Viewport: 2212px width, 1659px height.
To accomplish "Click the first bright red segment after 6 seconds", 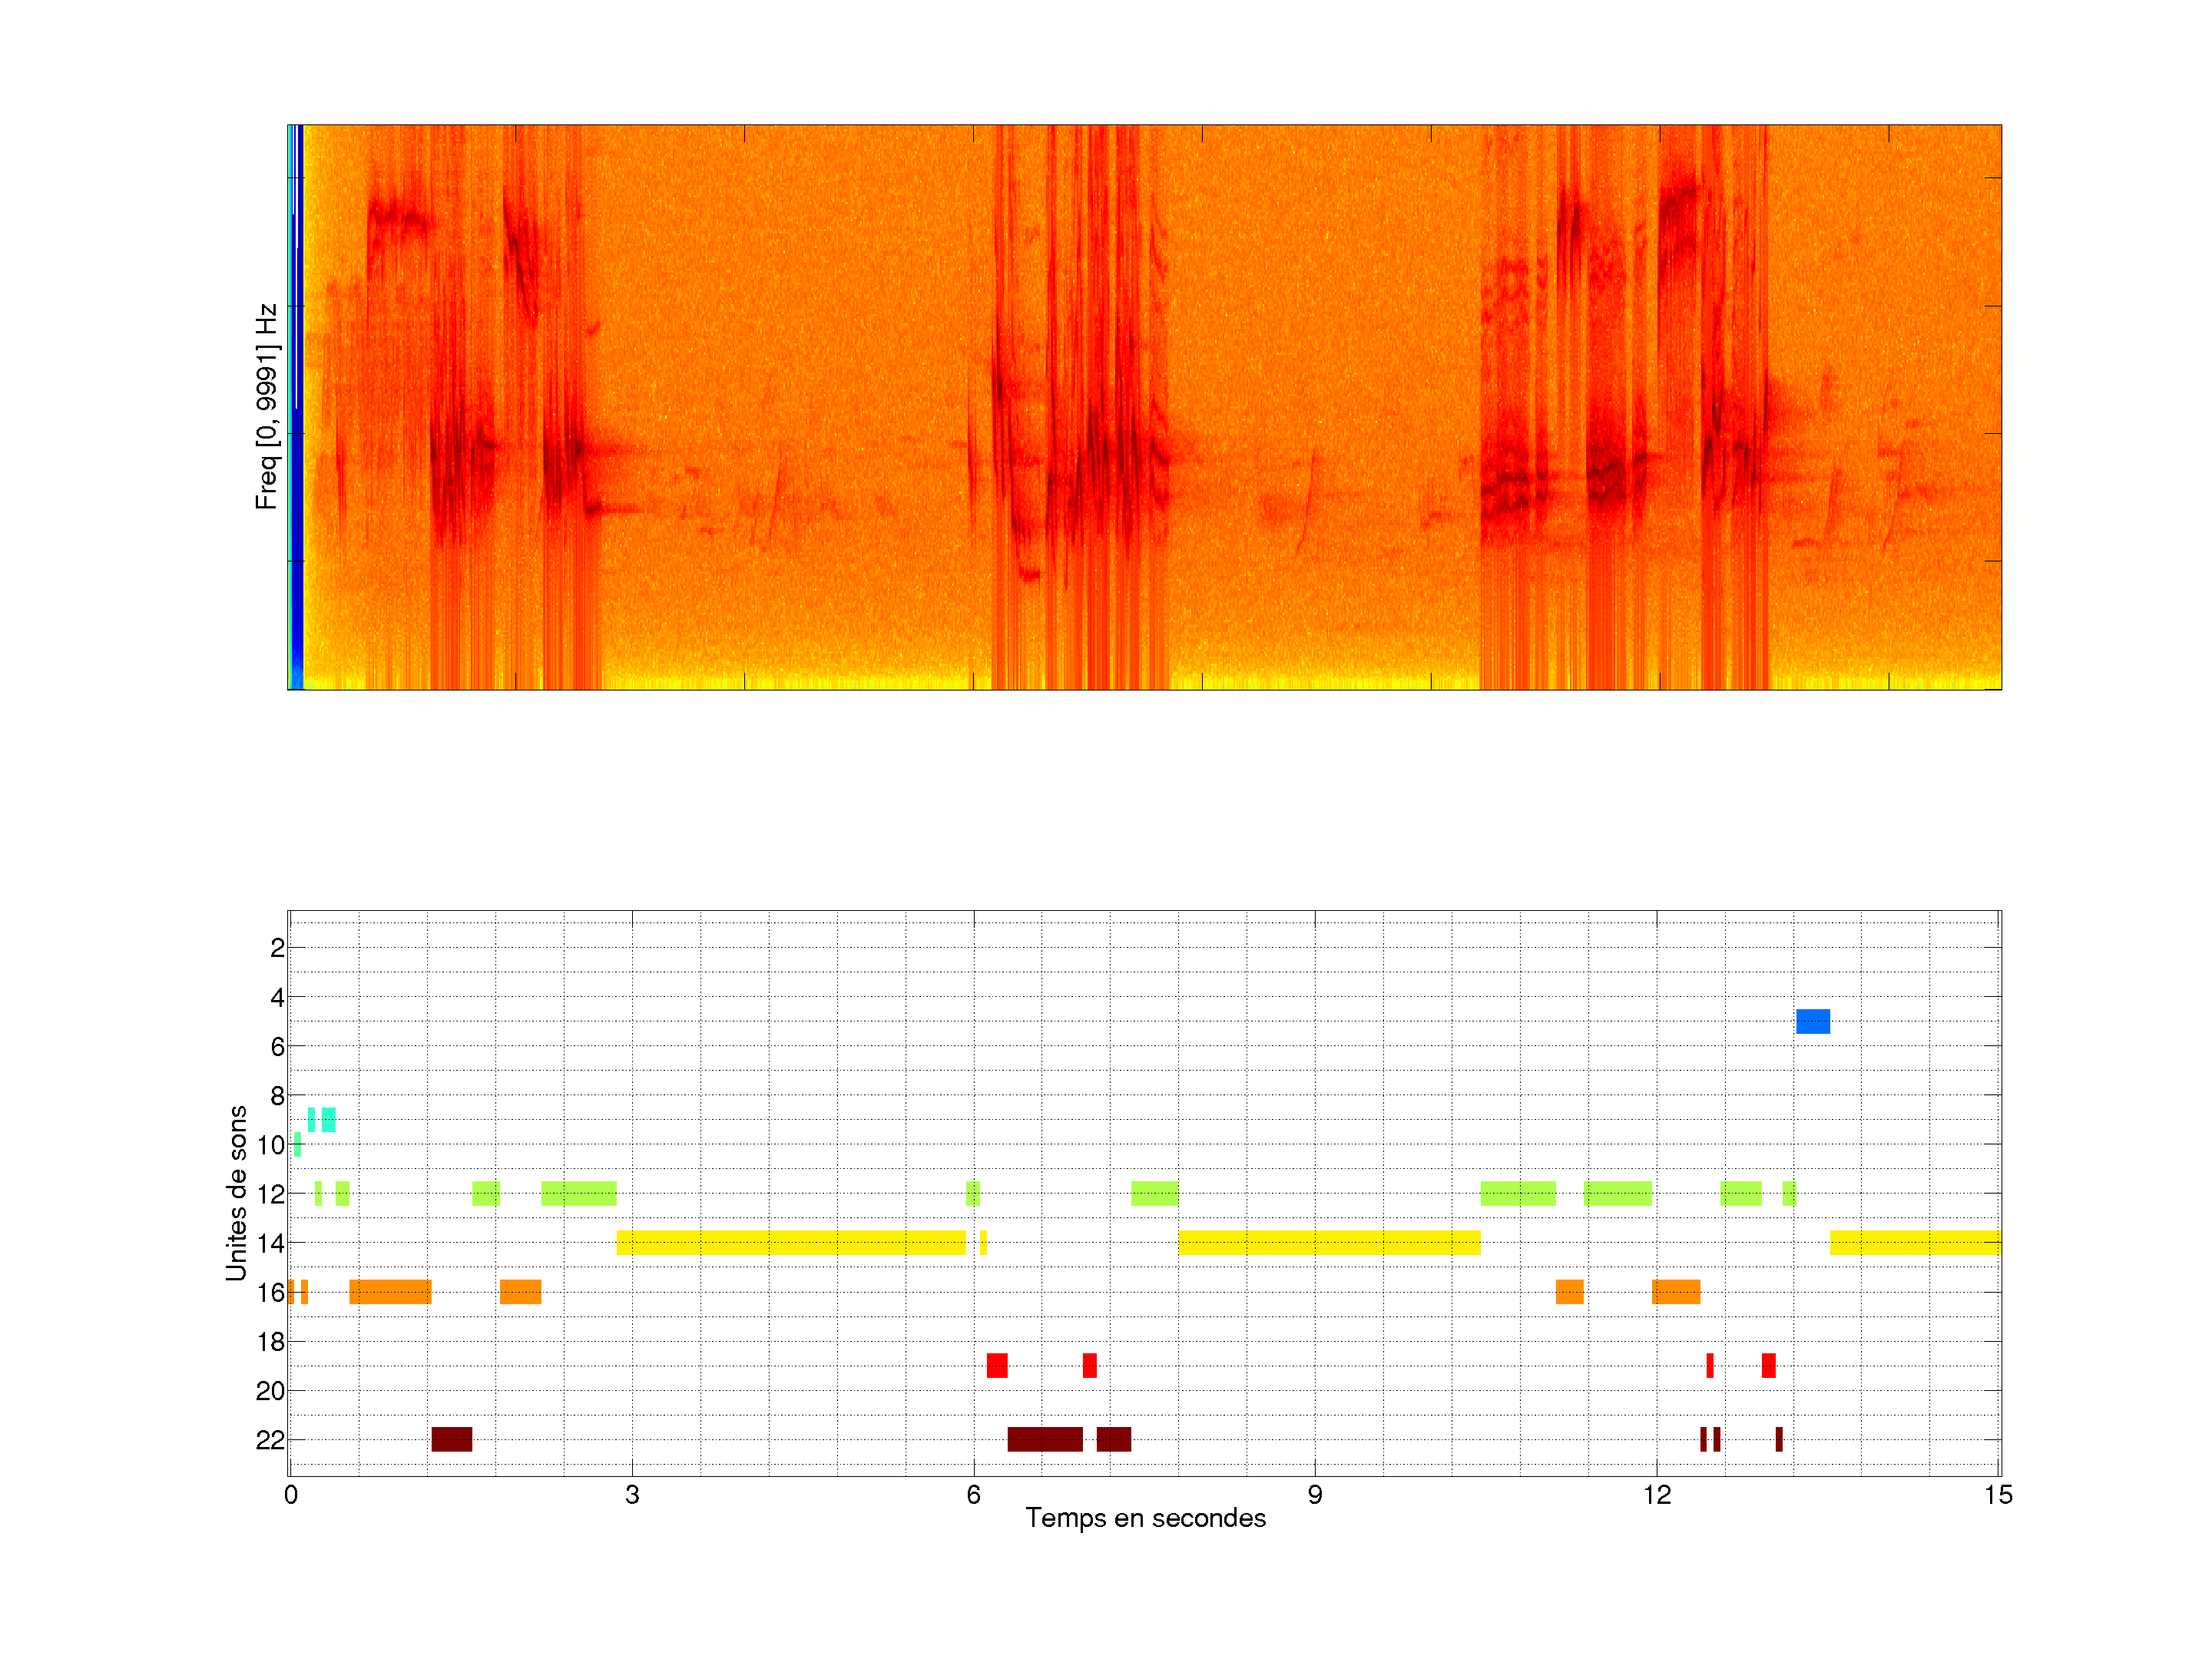I will pyautogui.click(x=997, y=1365).
